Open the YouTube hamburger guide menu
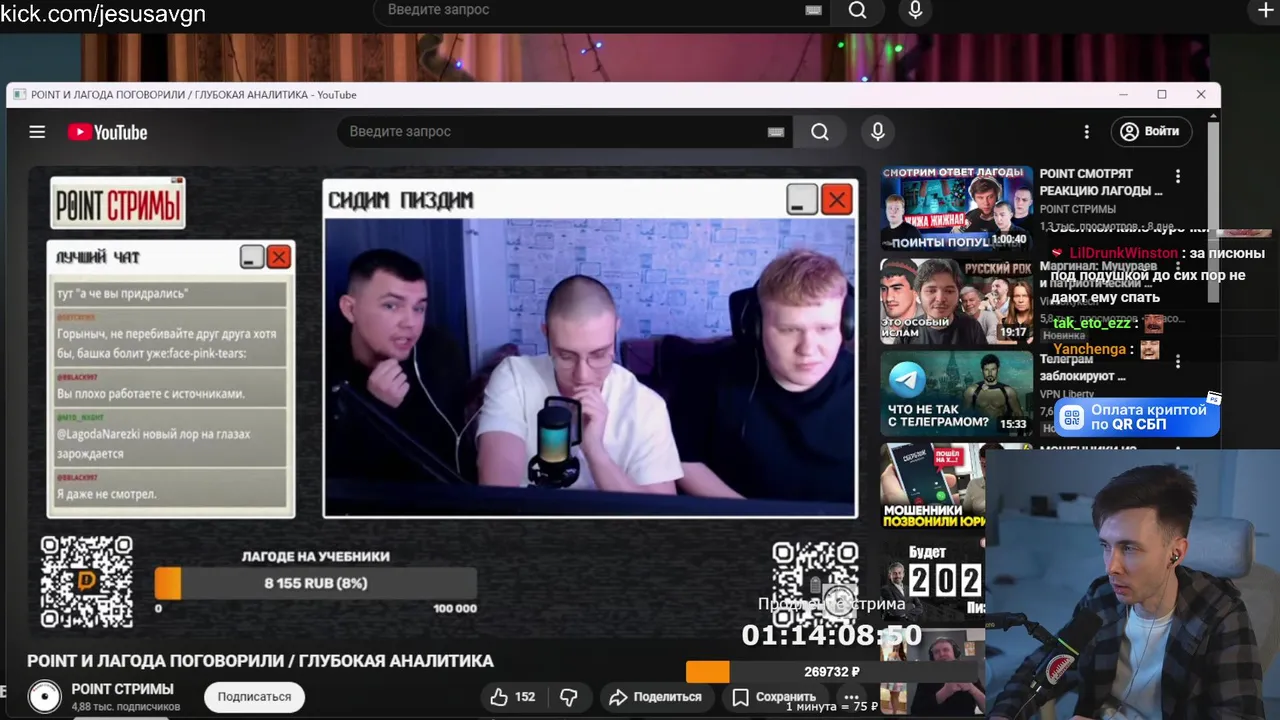1280x720 pixels. pyautogui.click(x=37, y=132)
